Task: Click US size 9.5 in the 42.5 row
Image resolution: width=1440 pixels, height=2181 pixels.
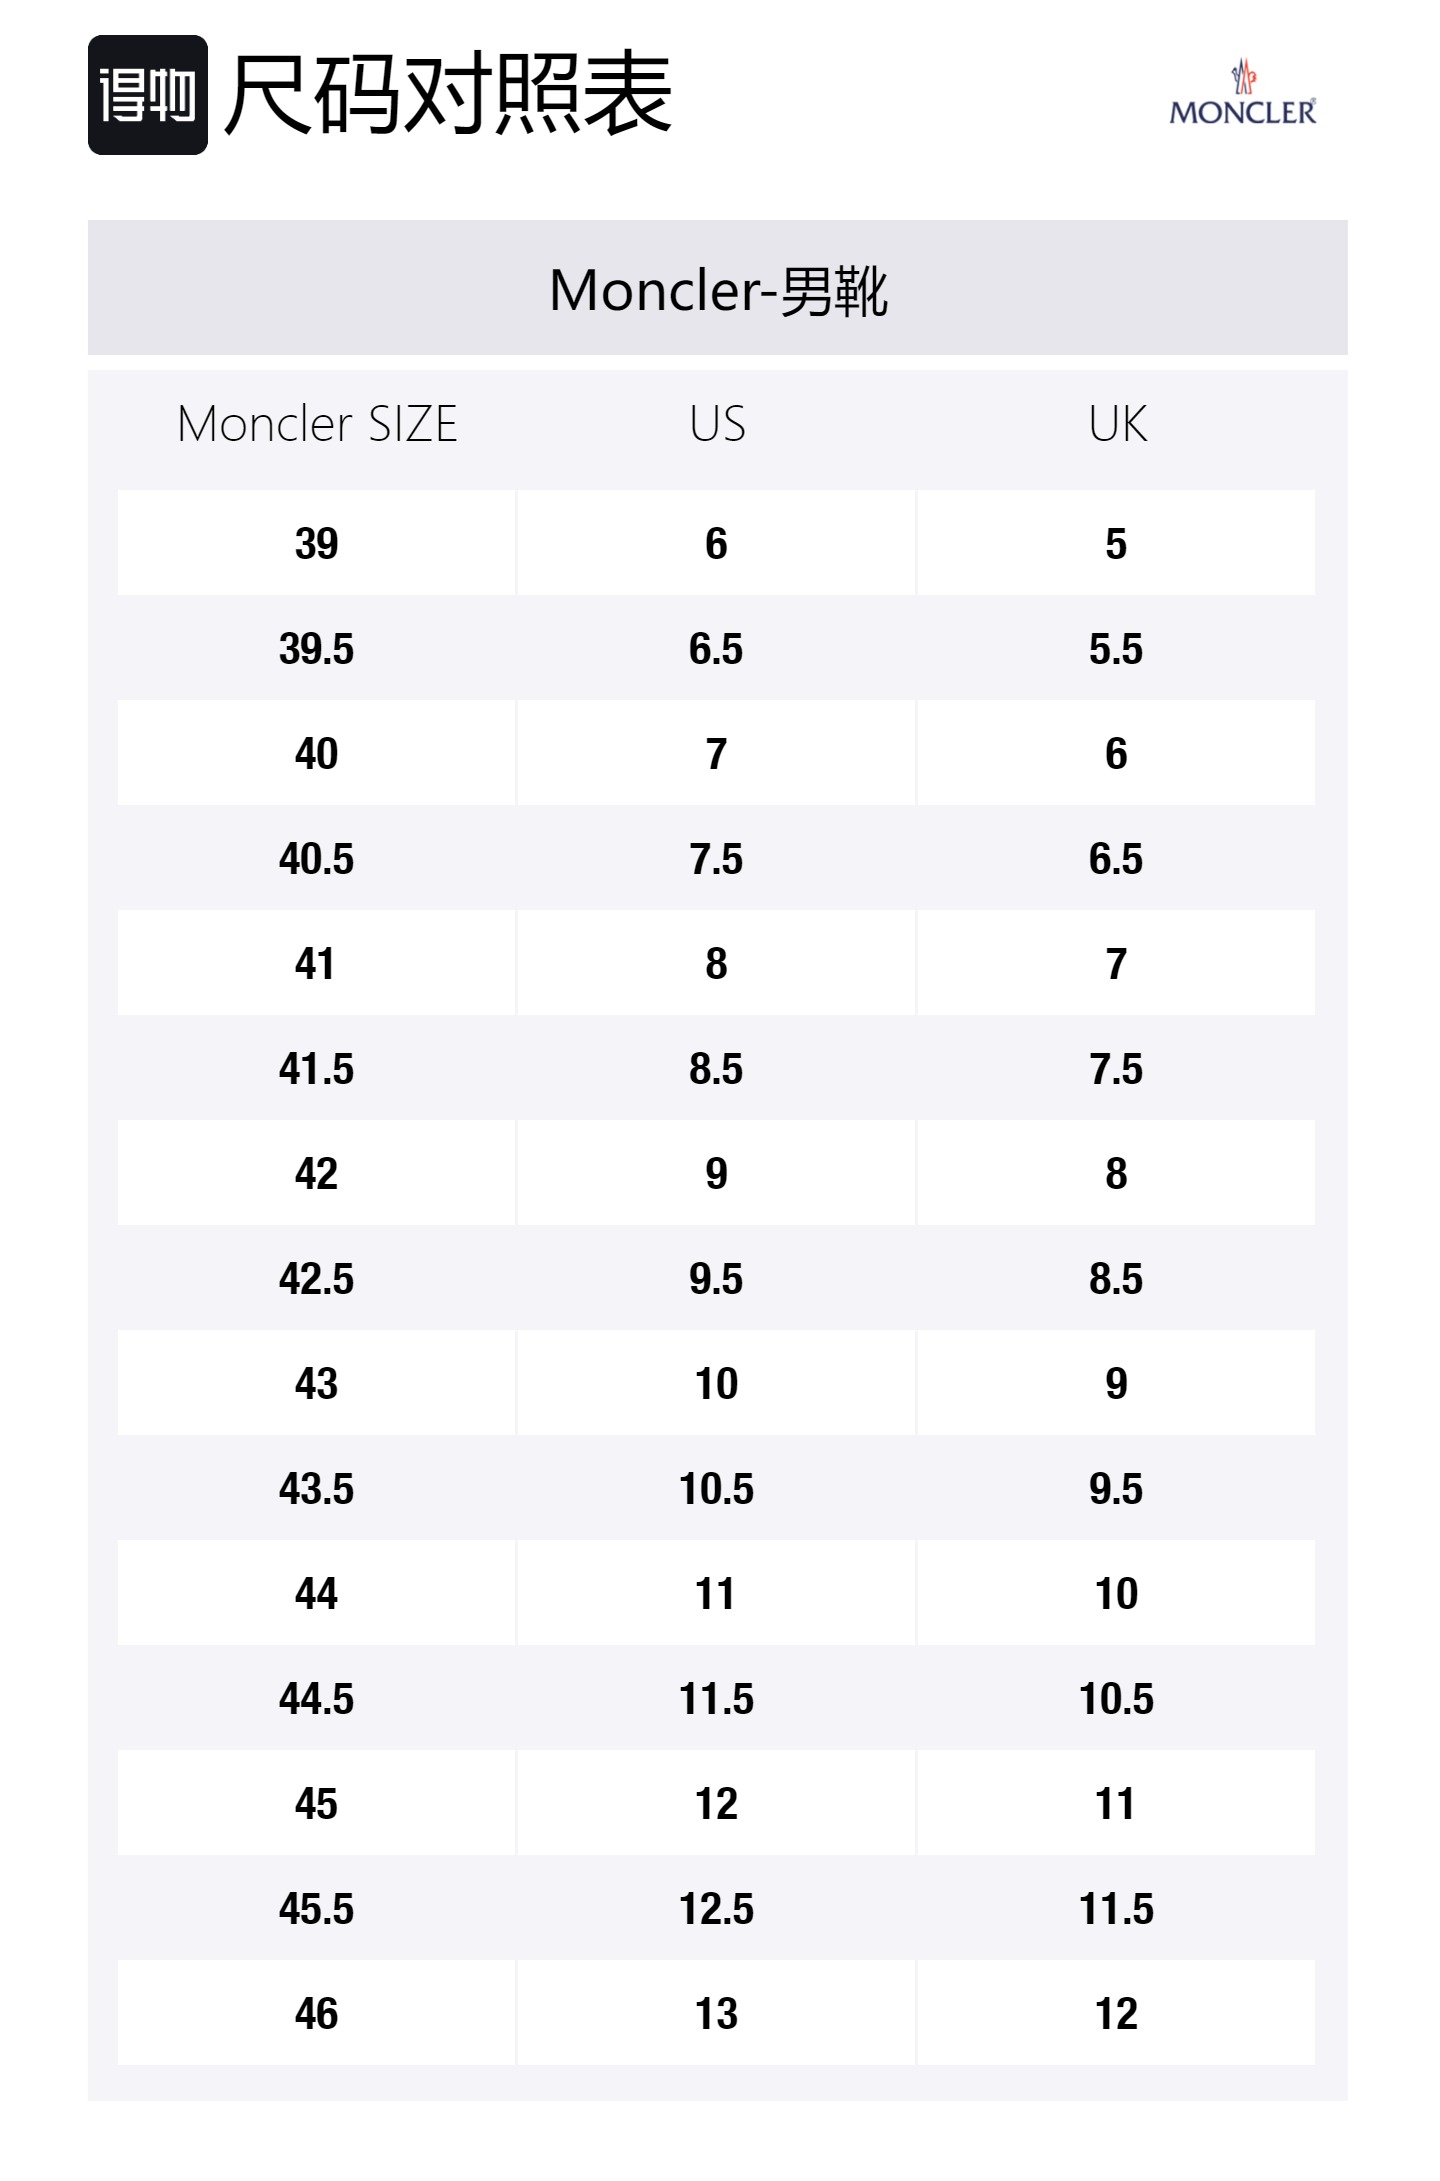Action: pyautogui.click(x=716, y=1279)
